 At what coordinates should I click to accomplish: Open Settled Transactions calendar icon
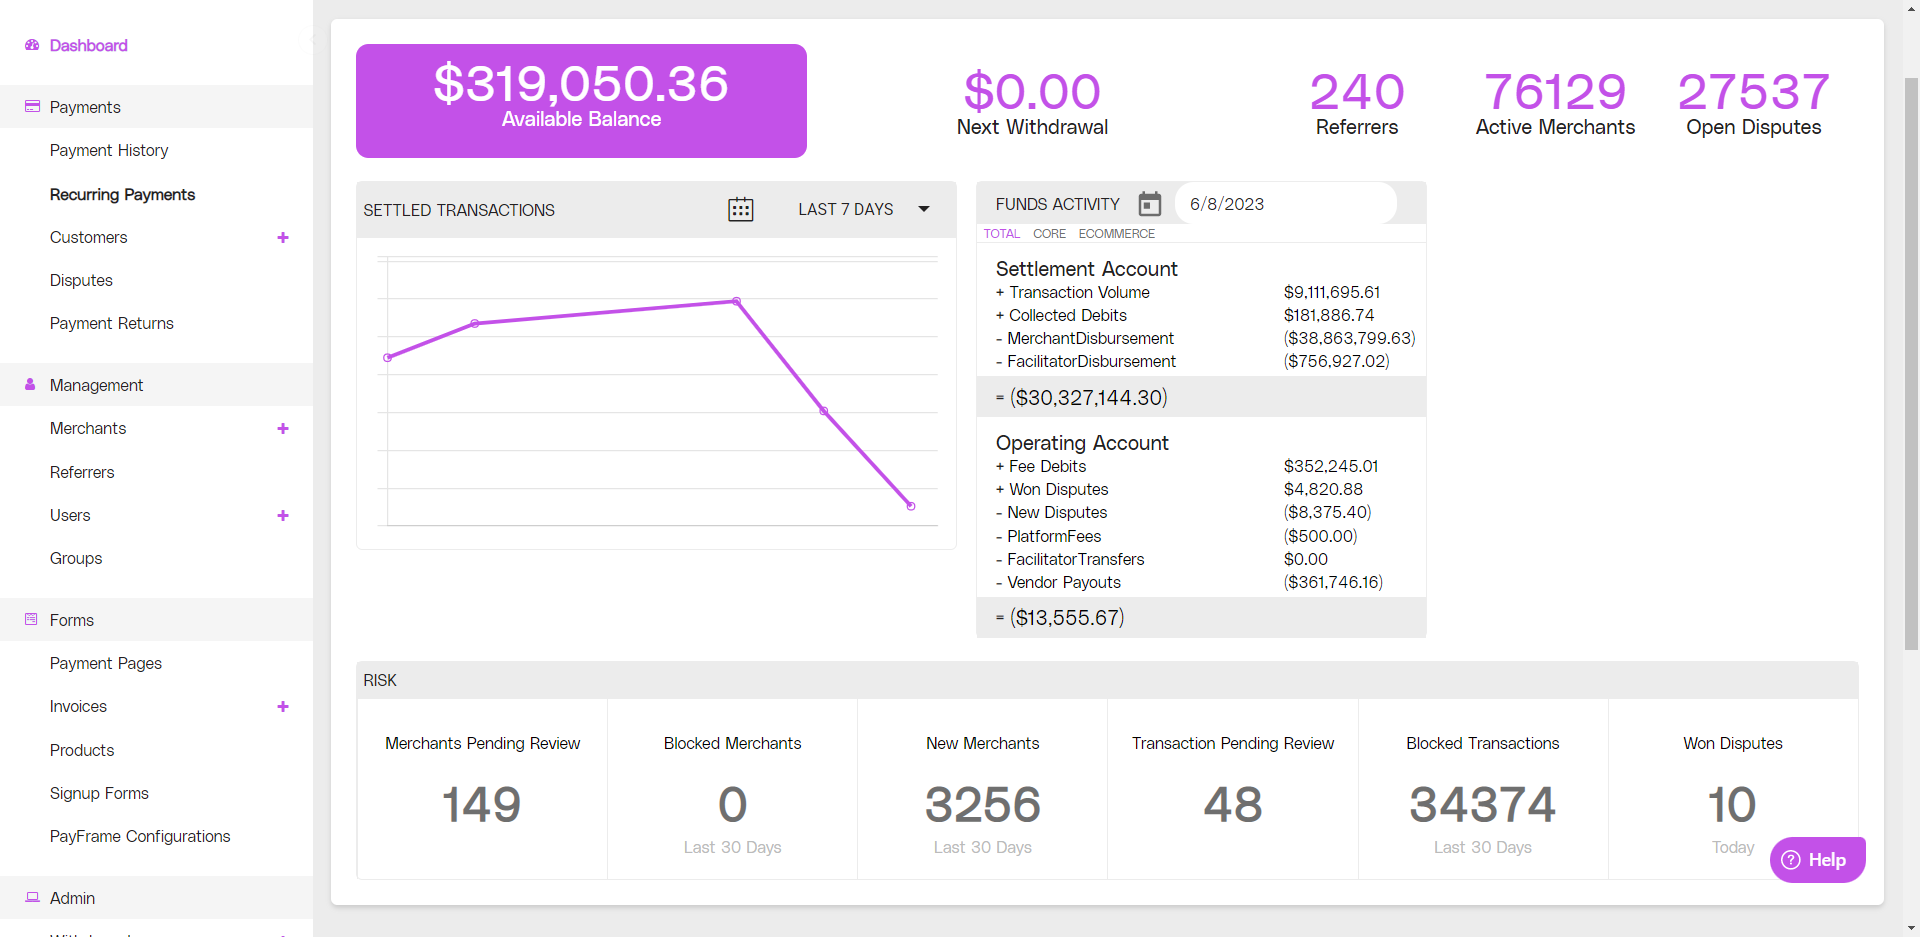click(741, 209)
